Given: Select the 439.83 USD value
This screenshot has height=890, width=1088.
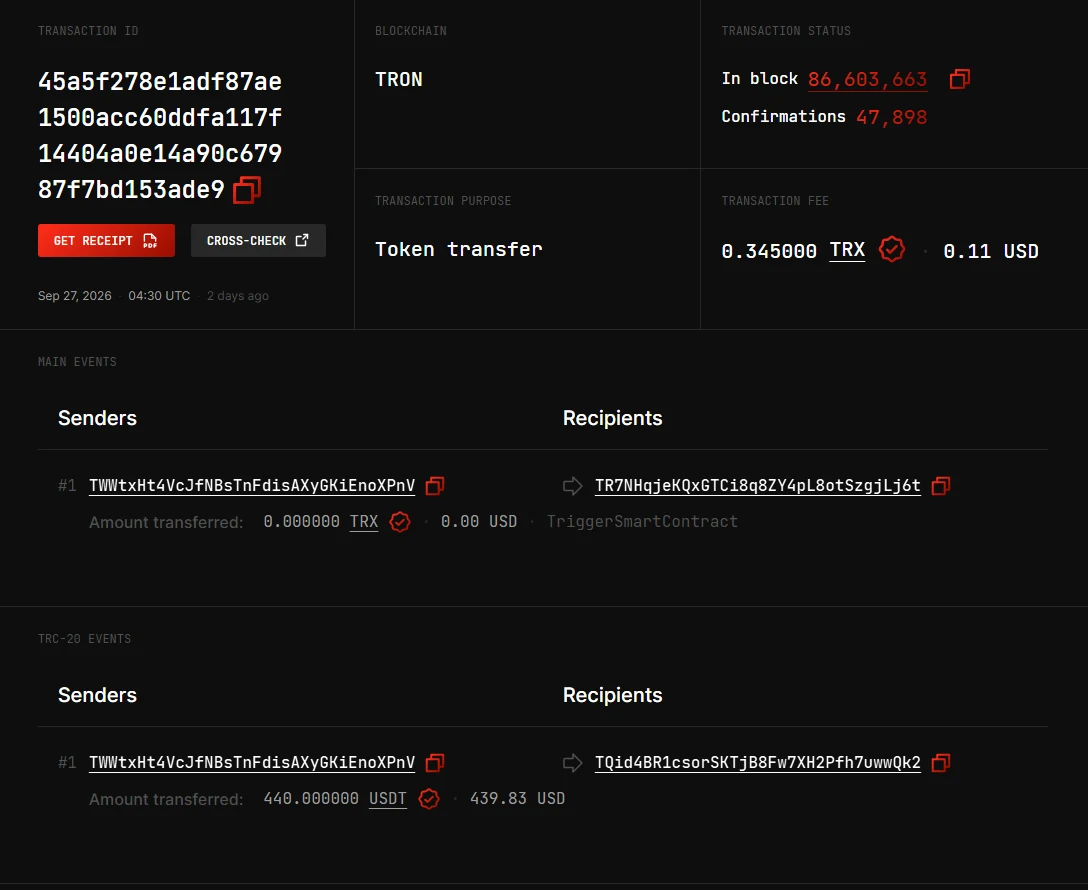Looking at the screenshot, I should [x=518, y=798].
